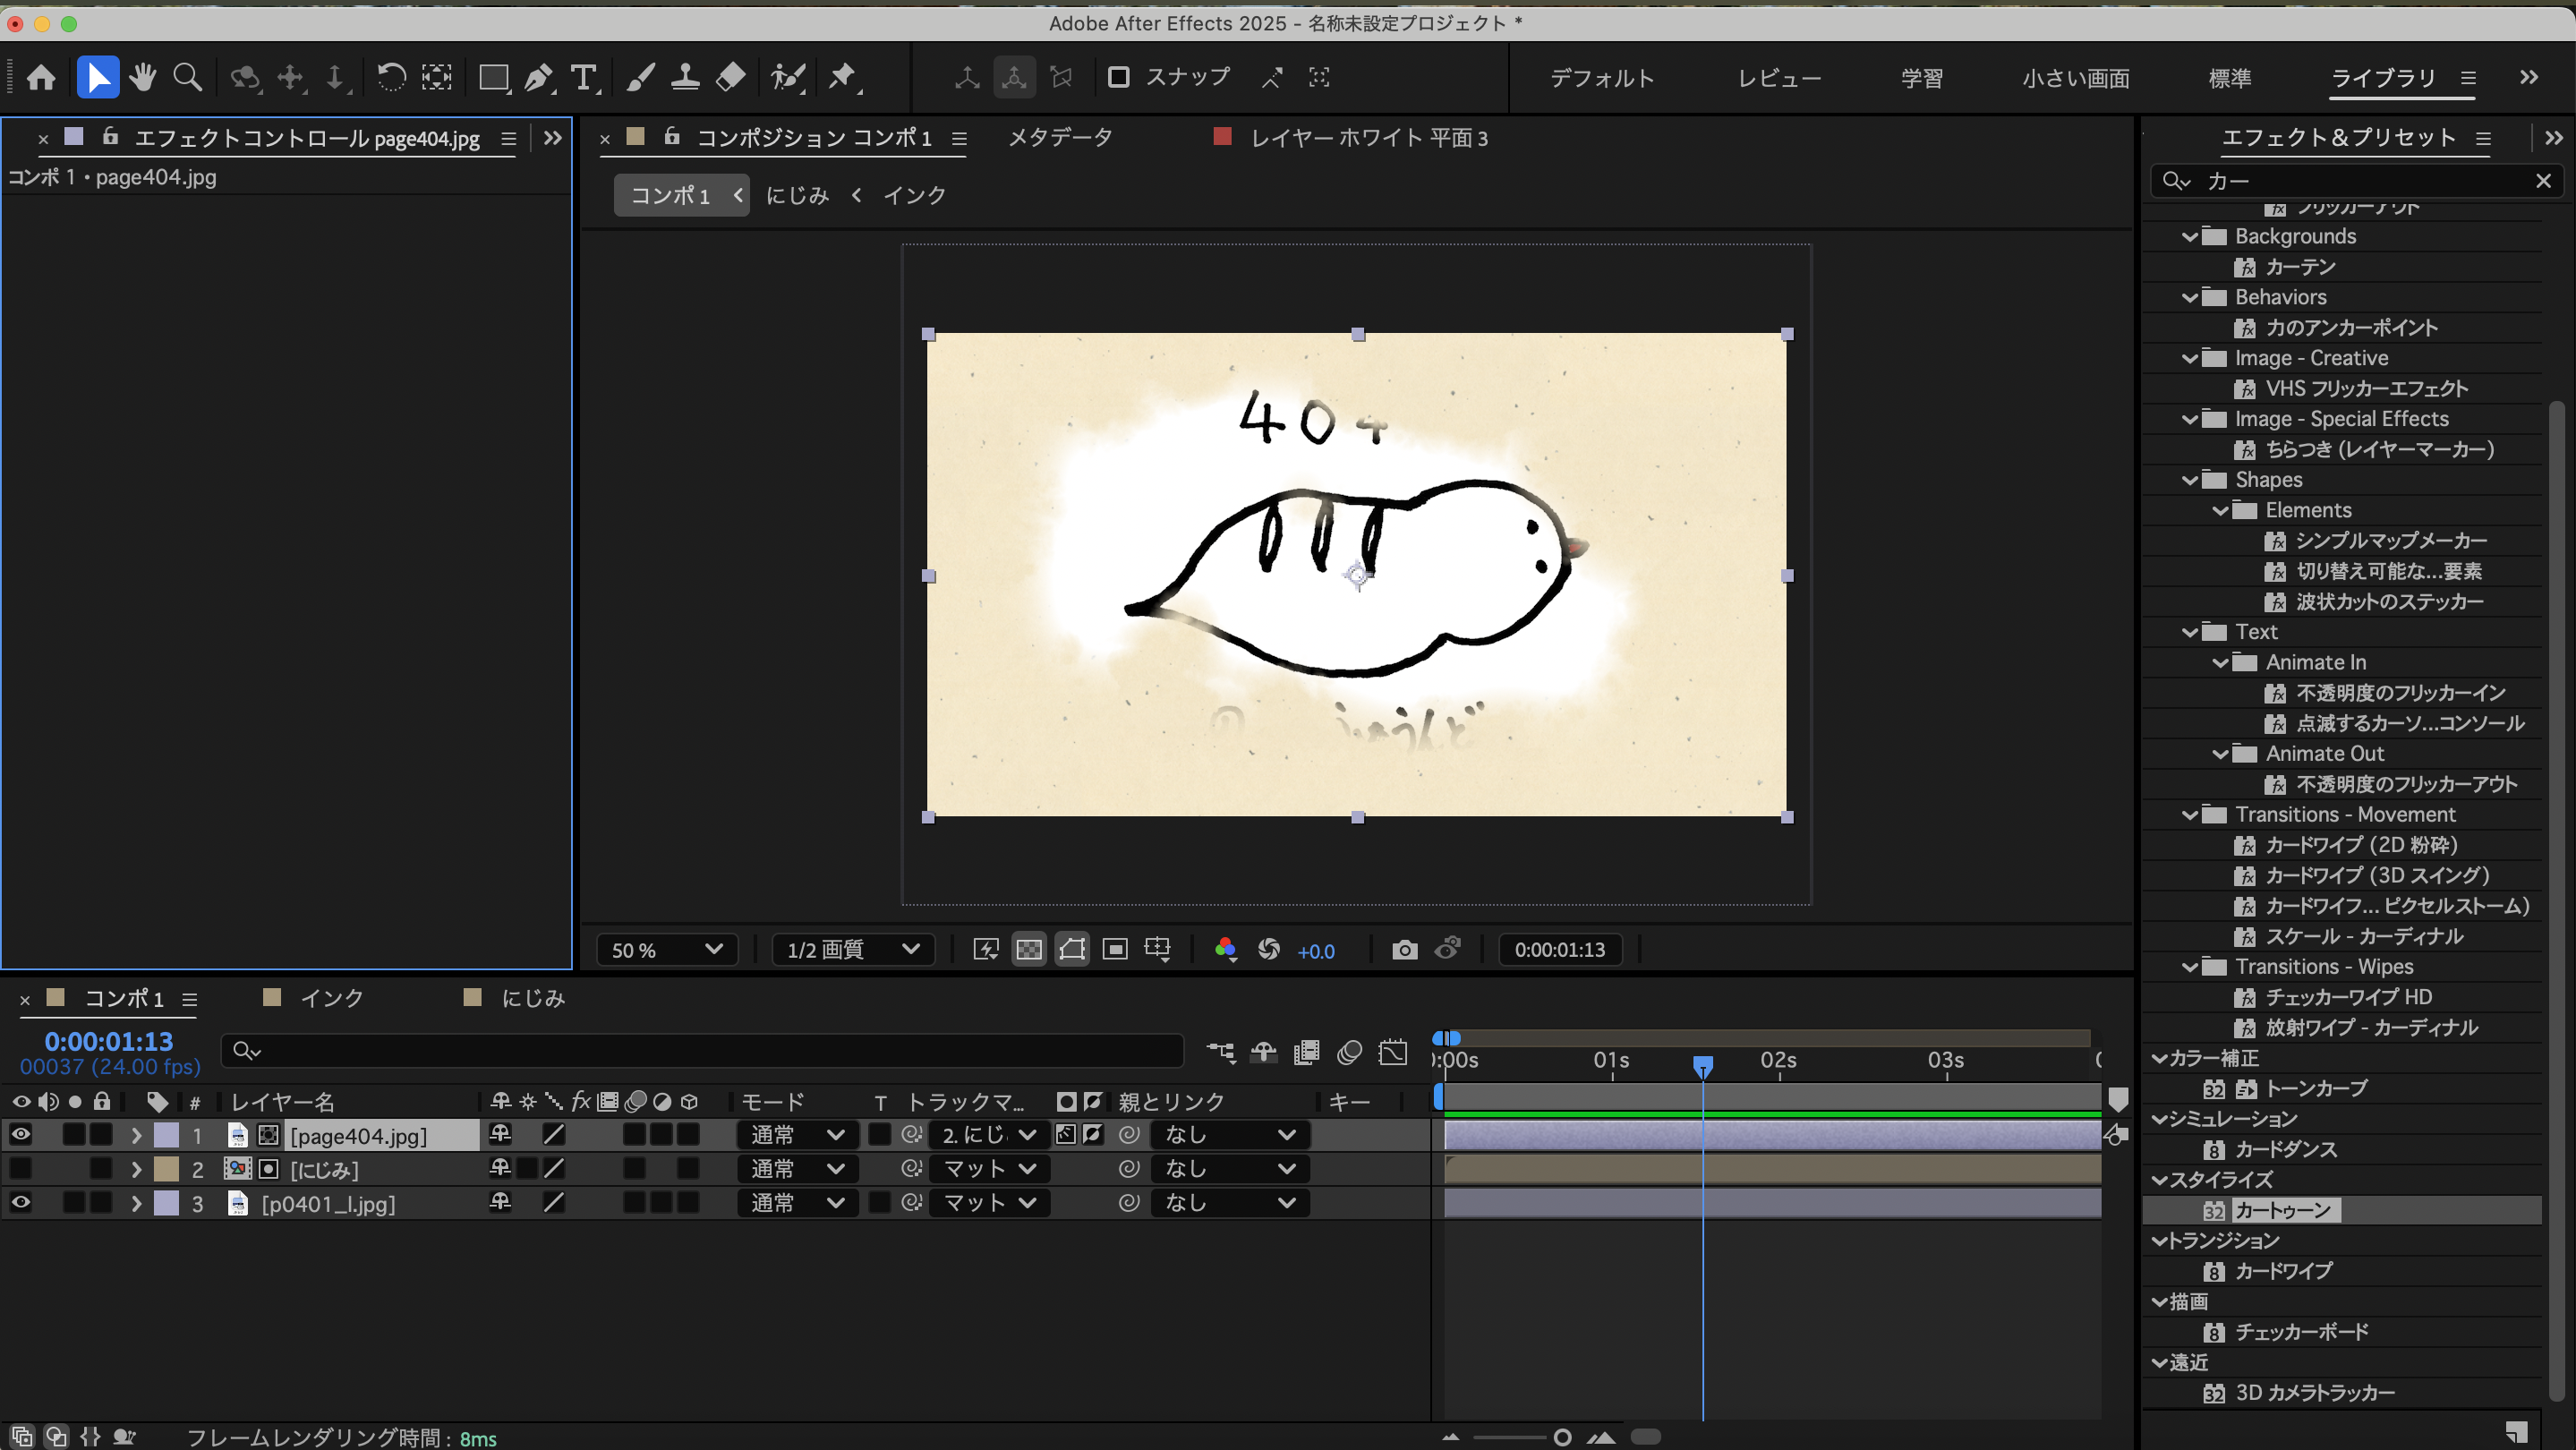This screenshot has width=2576, height=1450.
Task: Switch to the レビュー workspace
Action: [x=1779, y=78]
